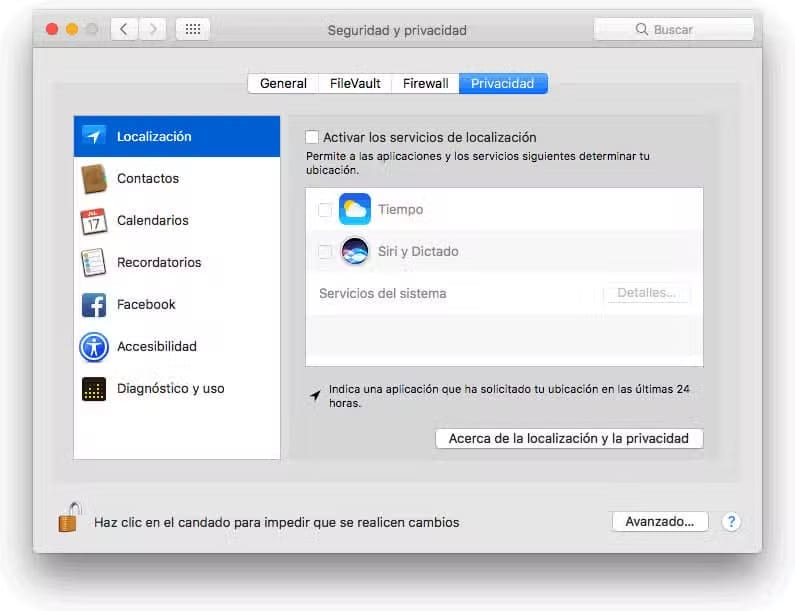
Task: Select the Calendarios label in sidebar
Action: coord(153,221)
